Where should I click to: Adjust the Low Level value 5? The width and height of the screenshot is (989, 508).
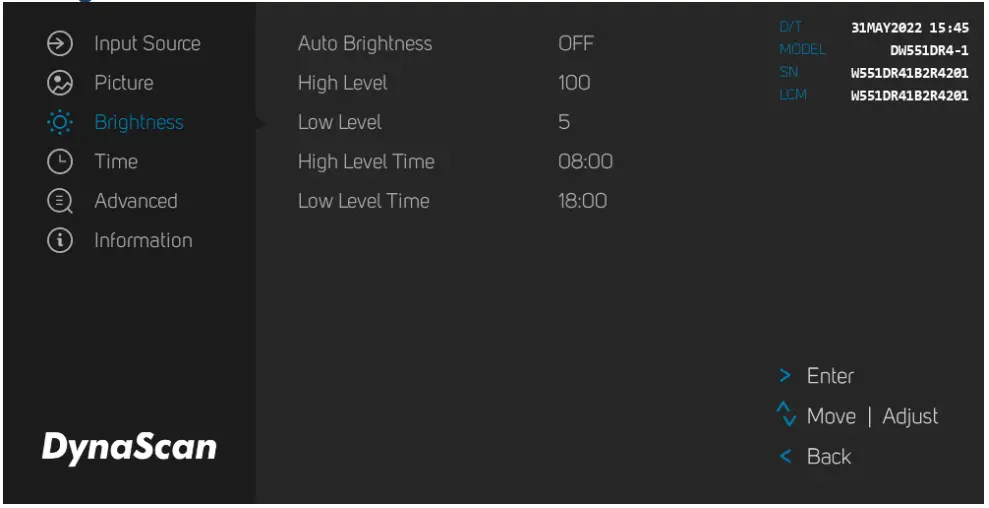[x=564, y=122]
